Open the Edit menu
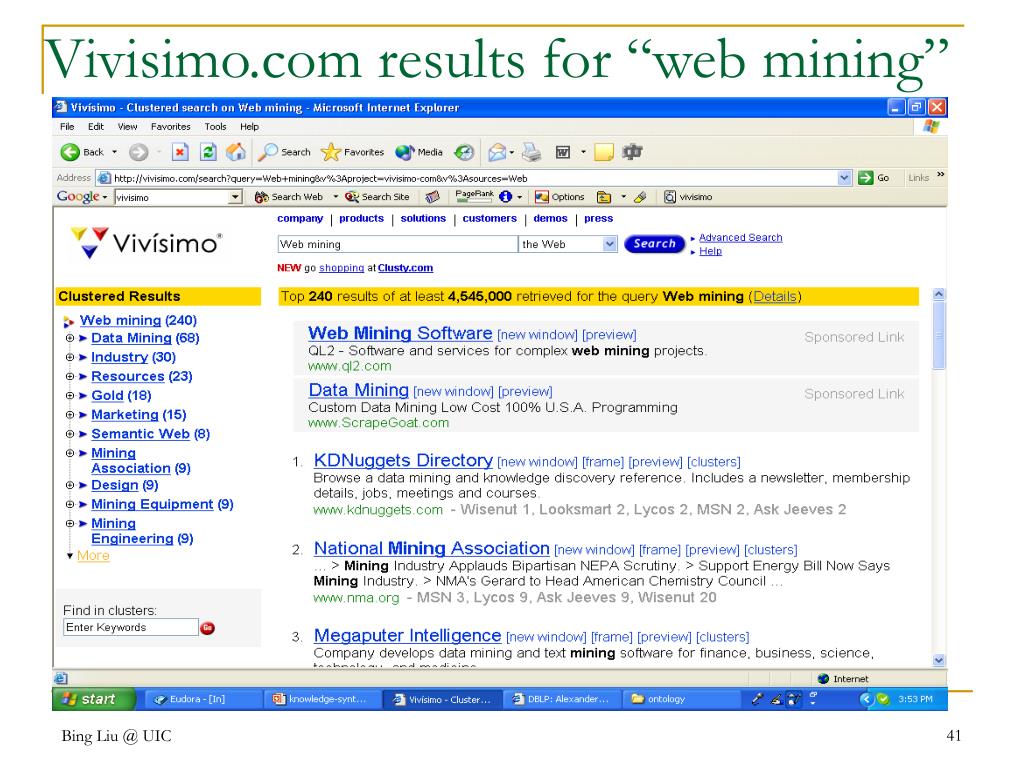 (96, 127)
